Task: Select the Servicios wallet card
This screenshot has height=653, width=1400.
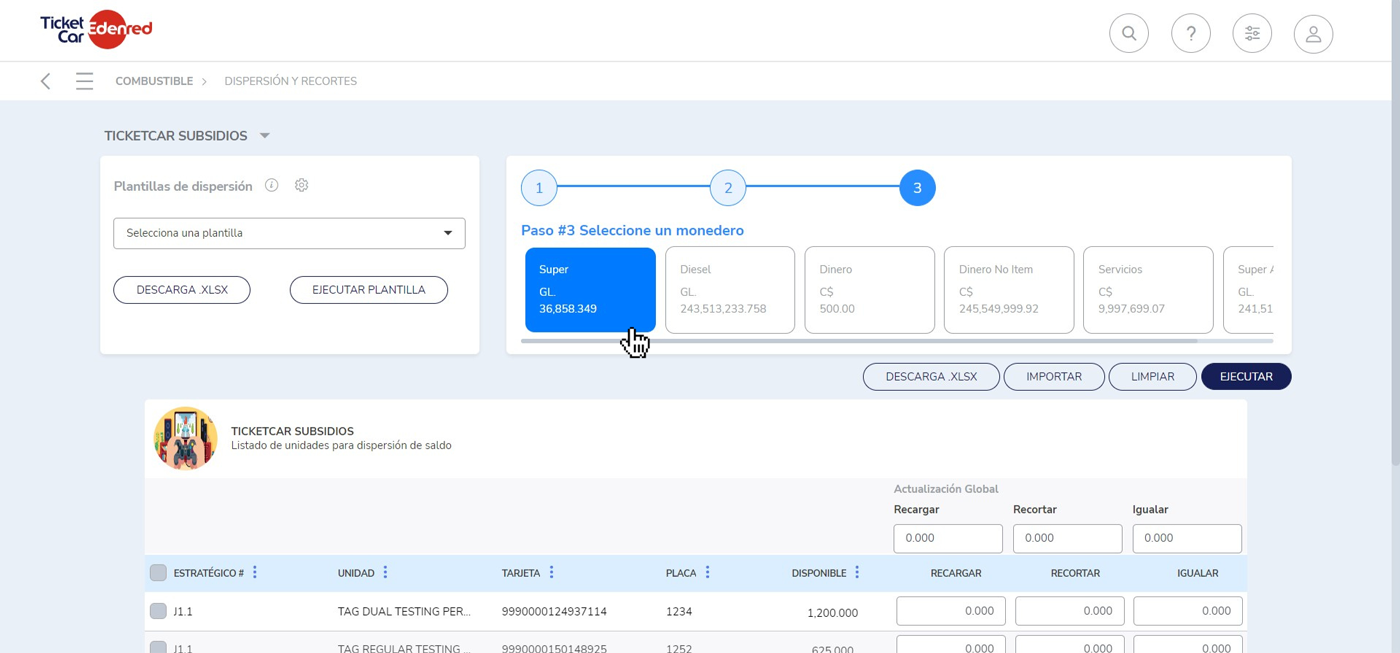Action: 1148,290
